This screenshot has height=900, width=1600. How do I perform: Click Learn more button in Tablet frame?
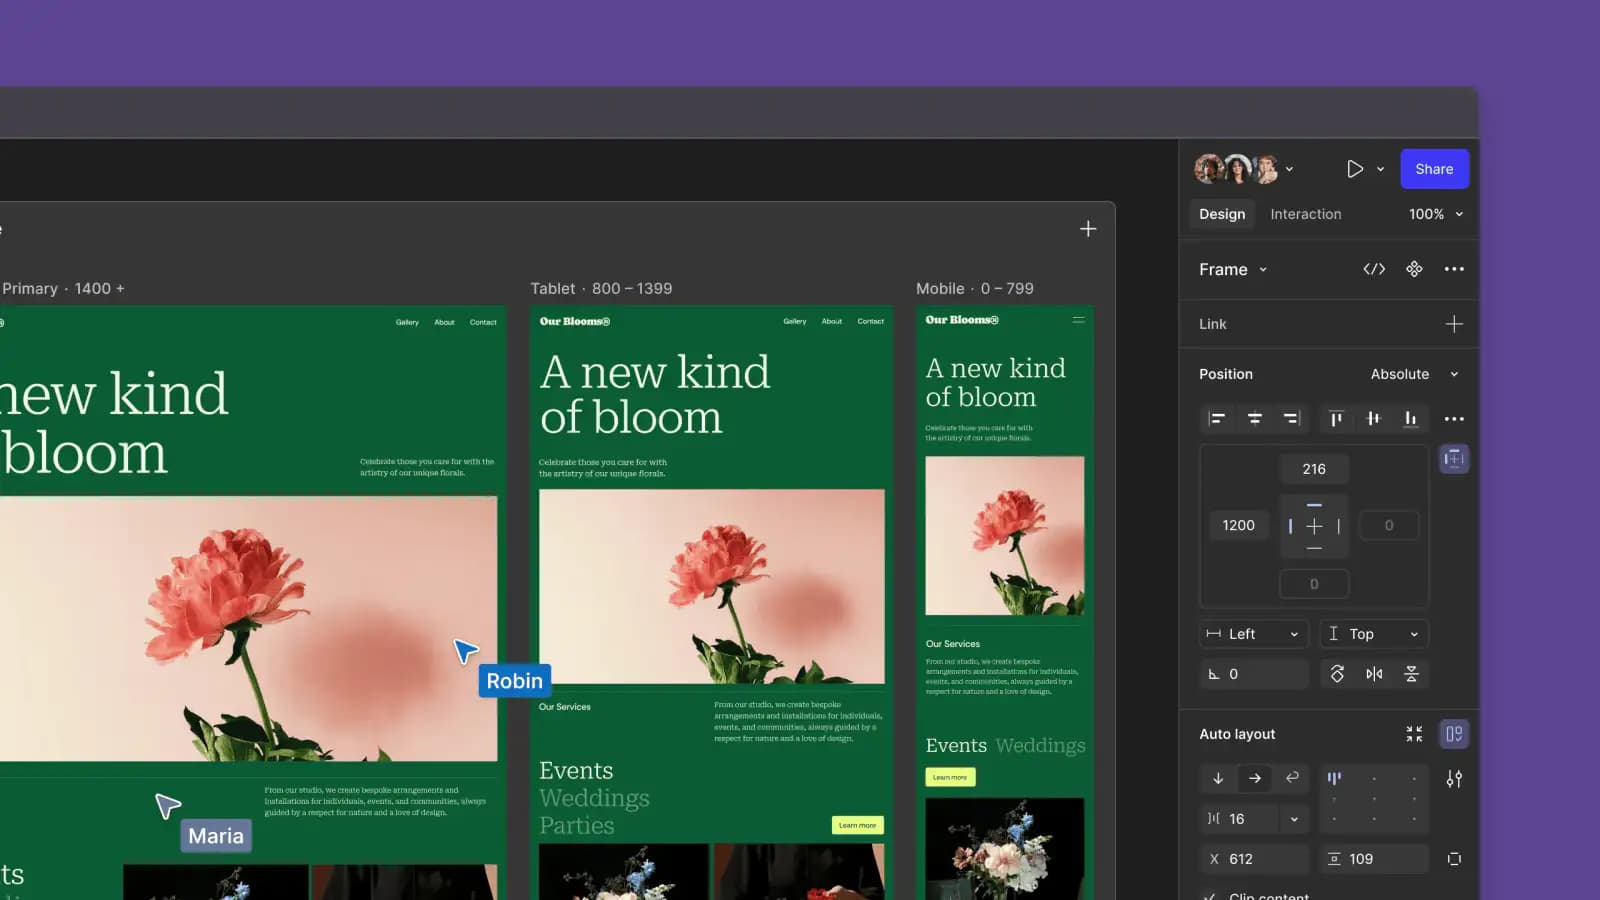point(857,825)
